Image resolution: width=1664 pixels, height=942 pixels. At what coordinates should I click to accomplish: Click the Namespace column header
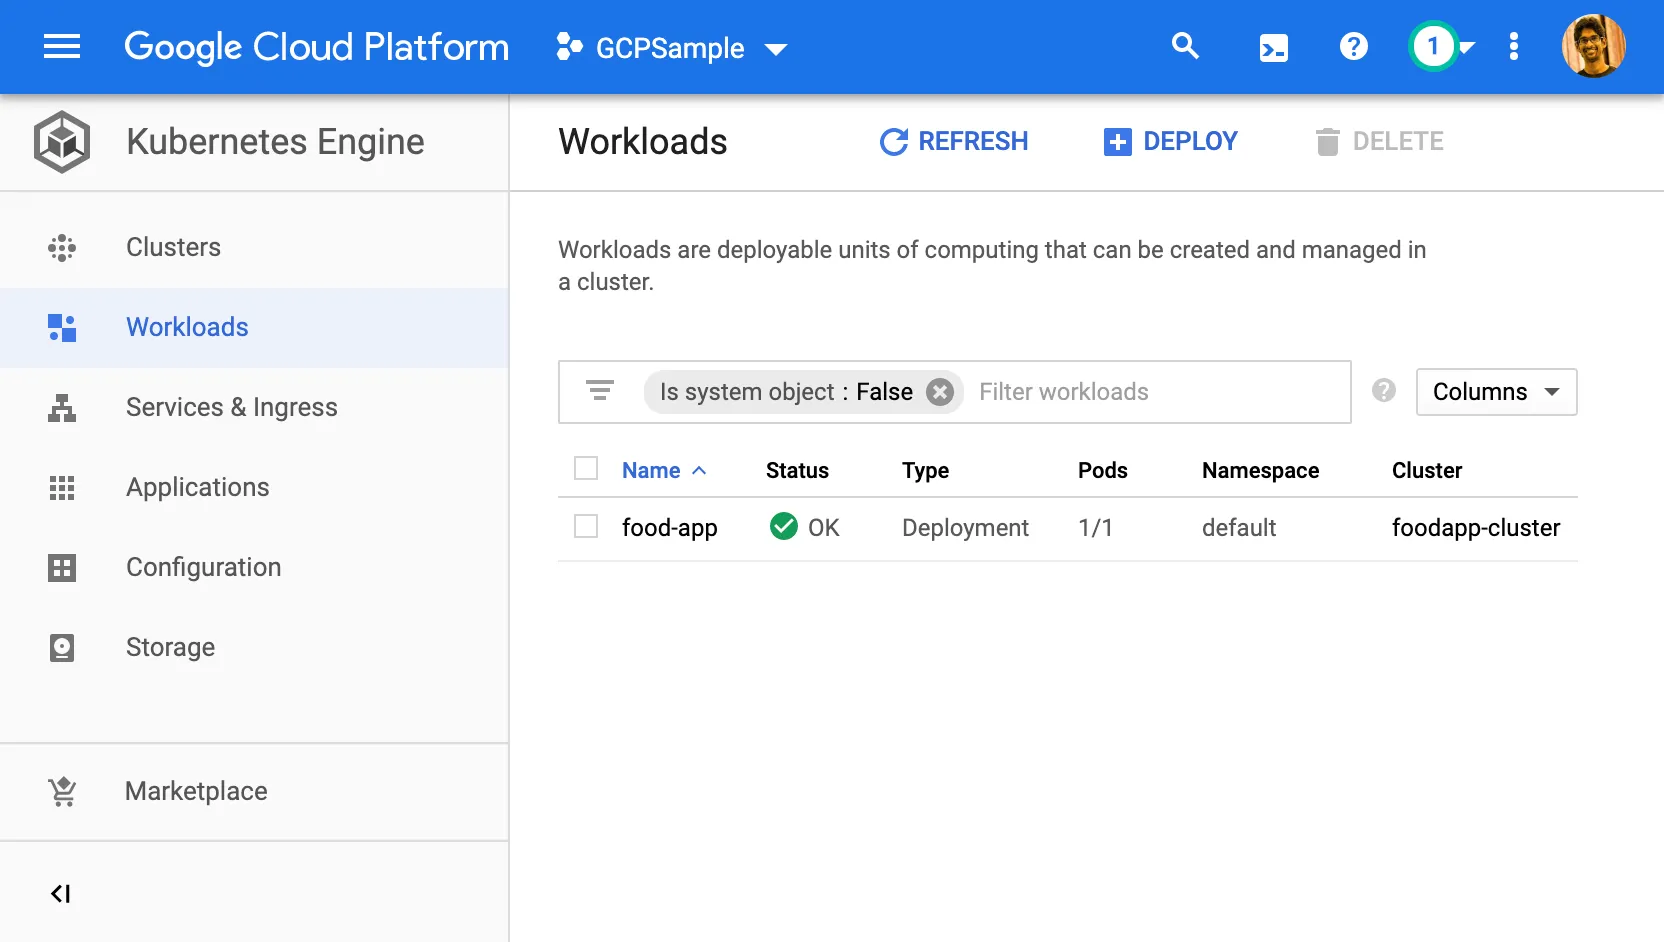pyautogui.click(x=1260, y=471)
